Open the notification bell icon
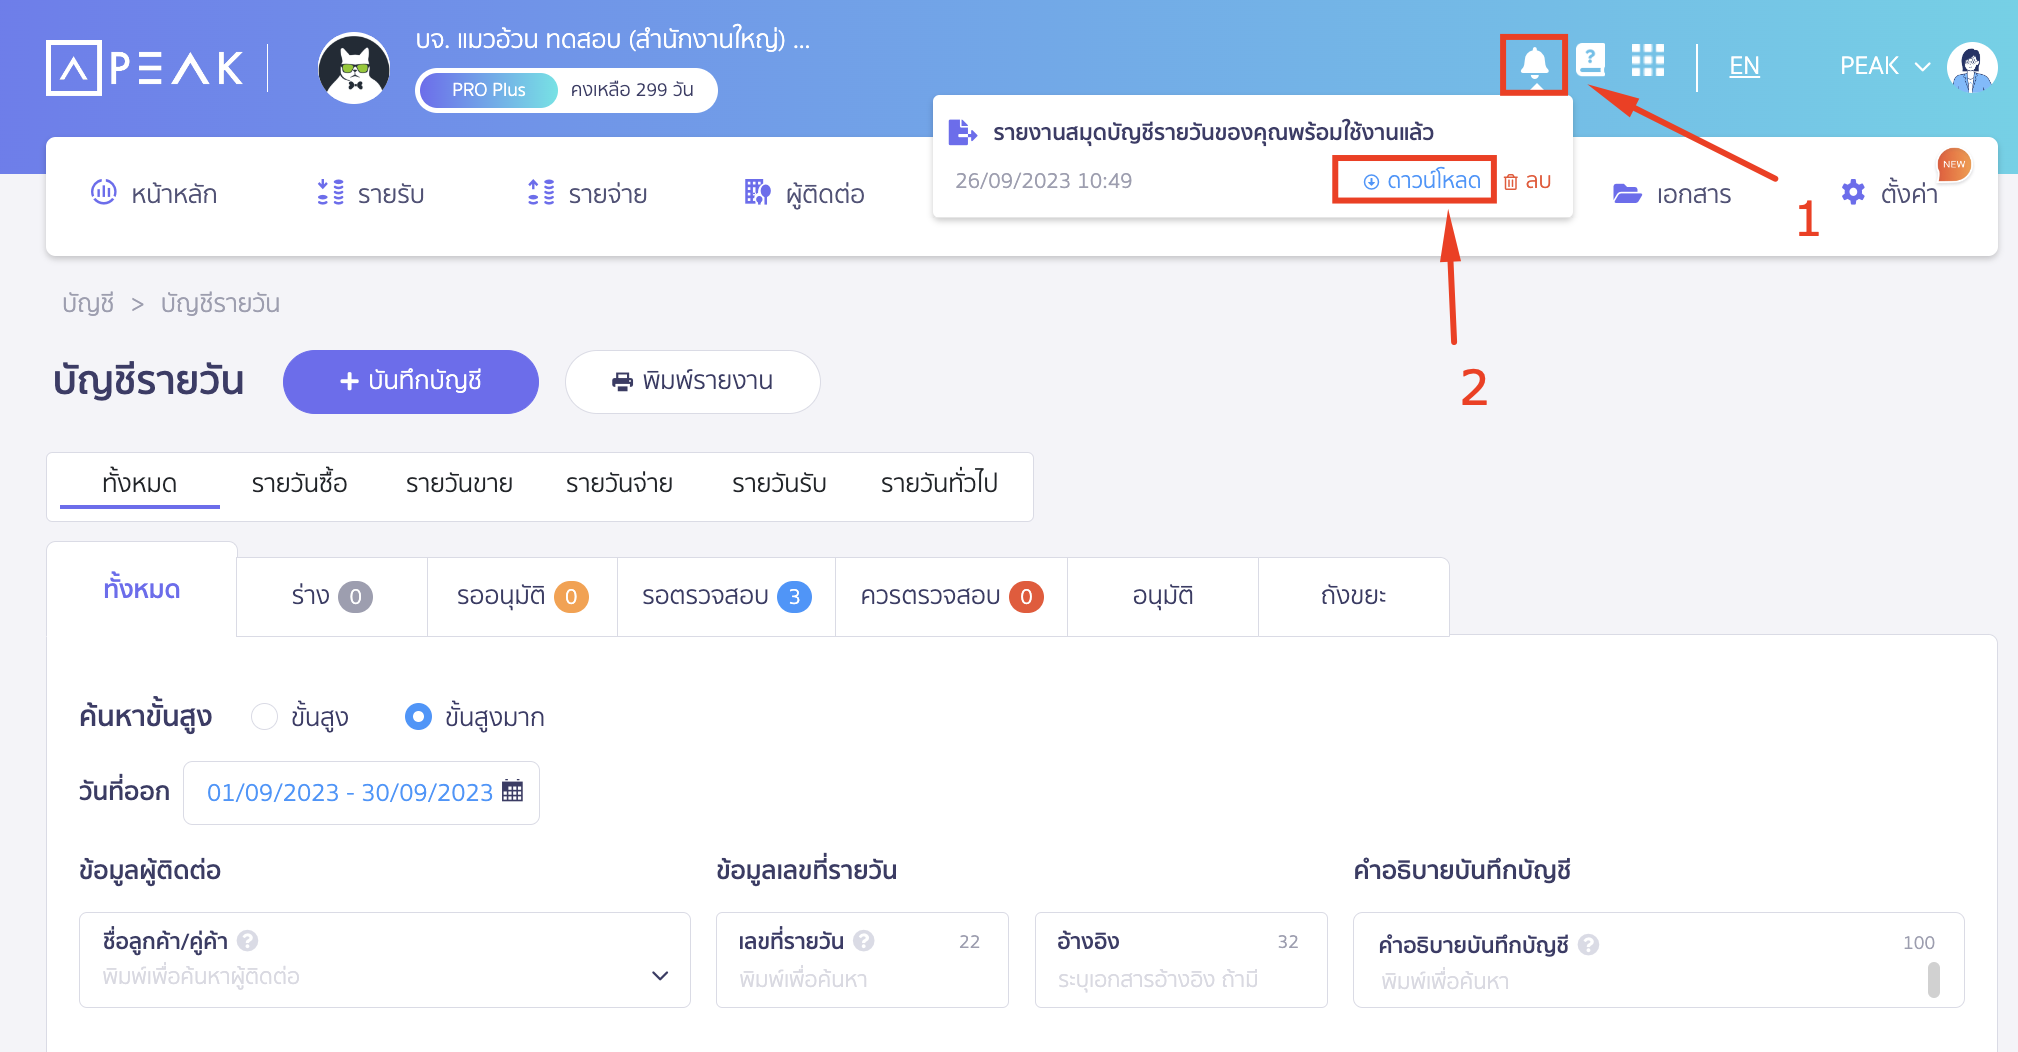 [1534, 63]
